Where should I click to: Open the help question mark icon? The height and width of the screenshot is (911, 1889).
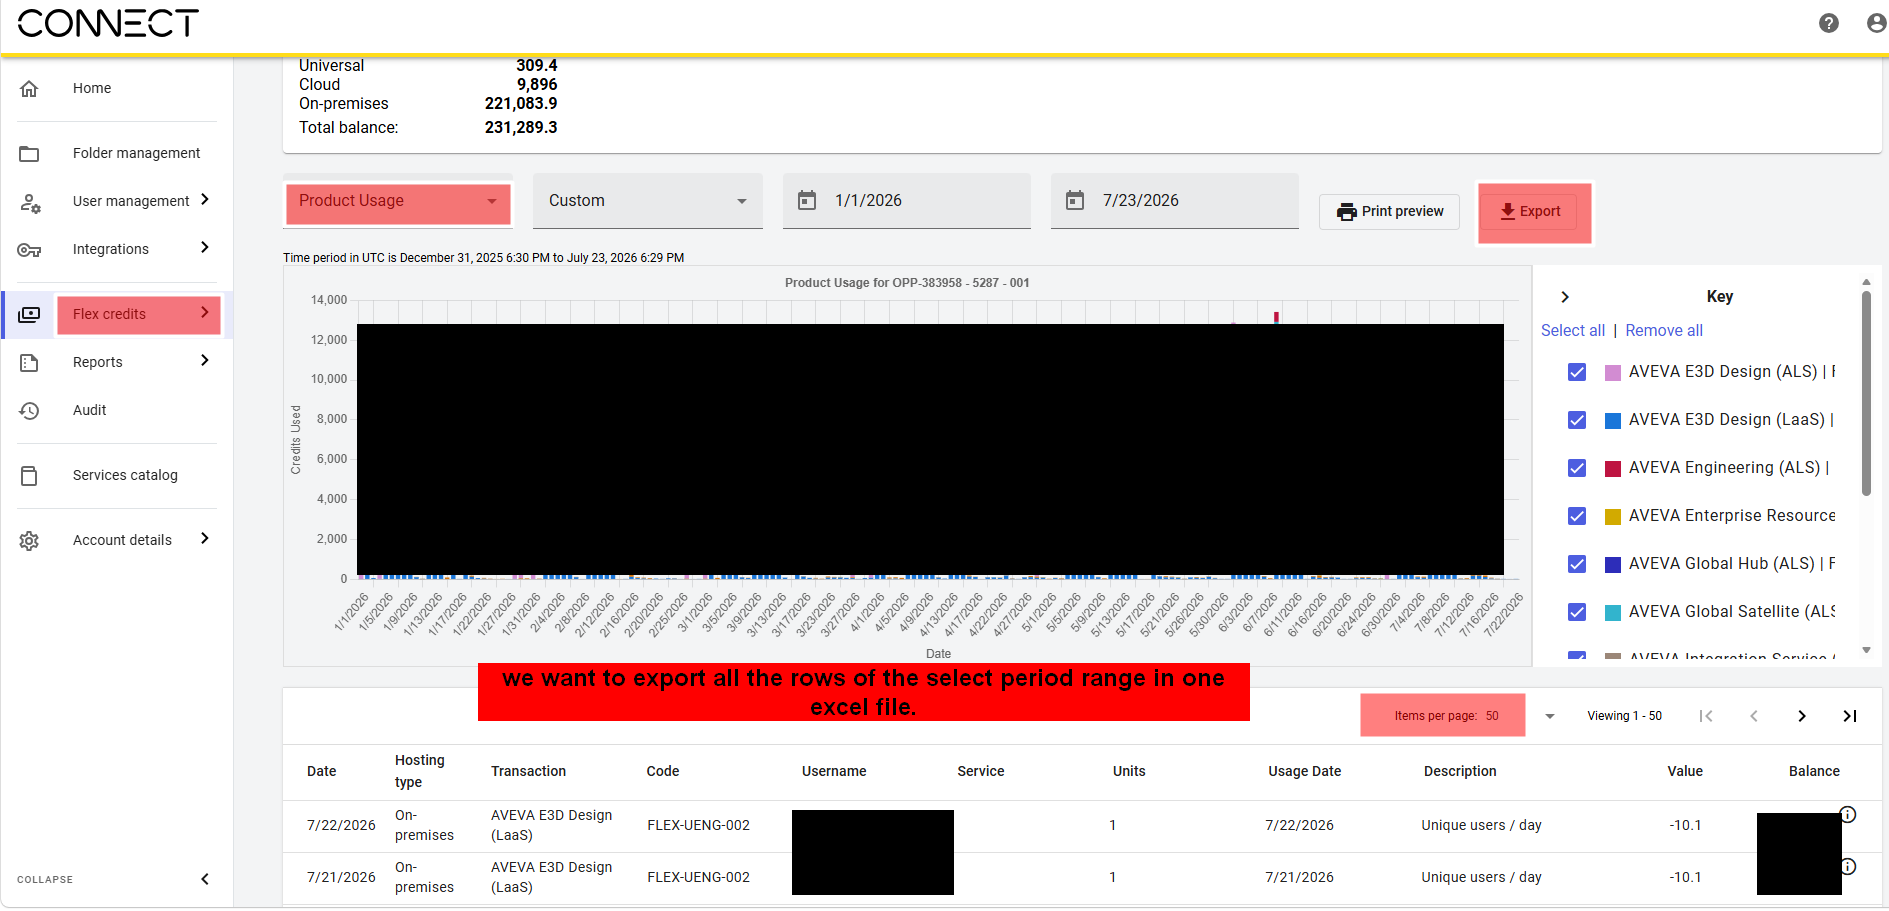[x=1828, y=23]
